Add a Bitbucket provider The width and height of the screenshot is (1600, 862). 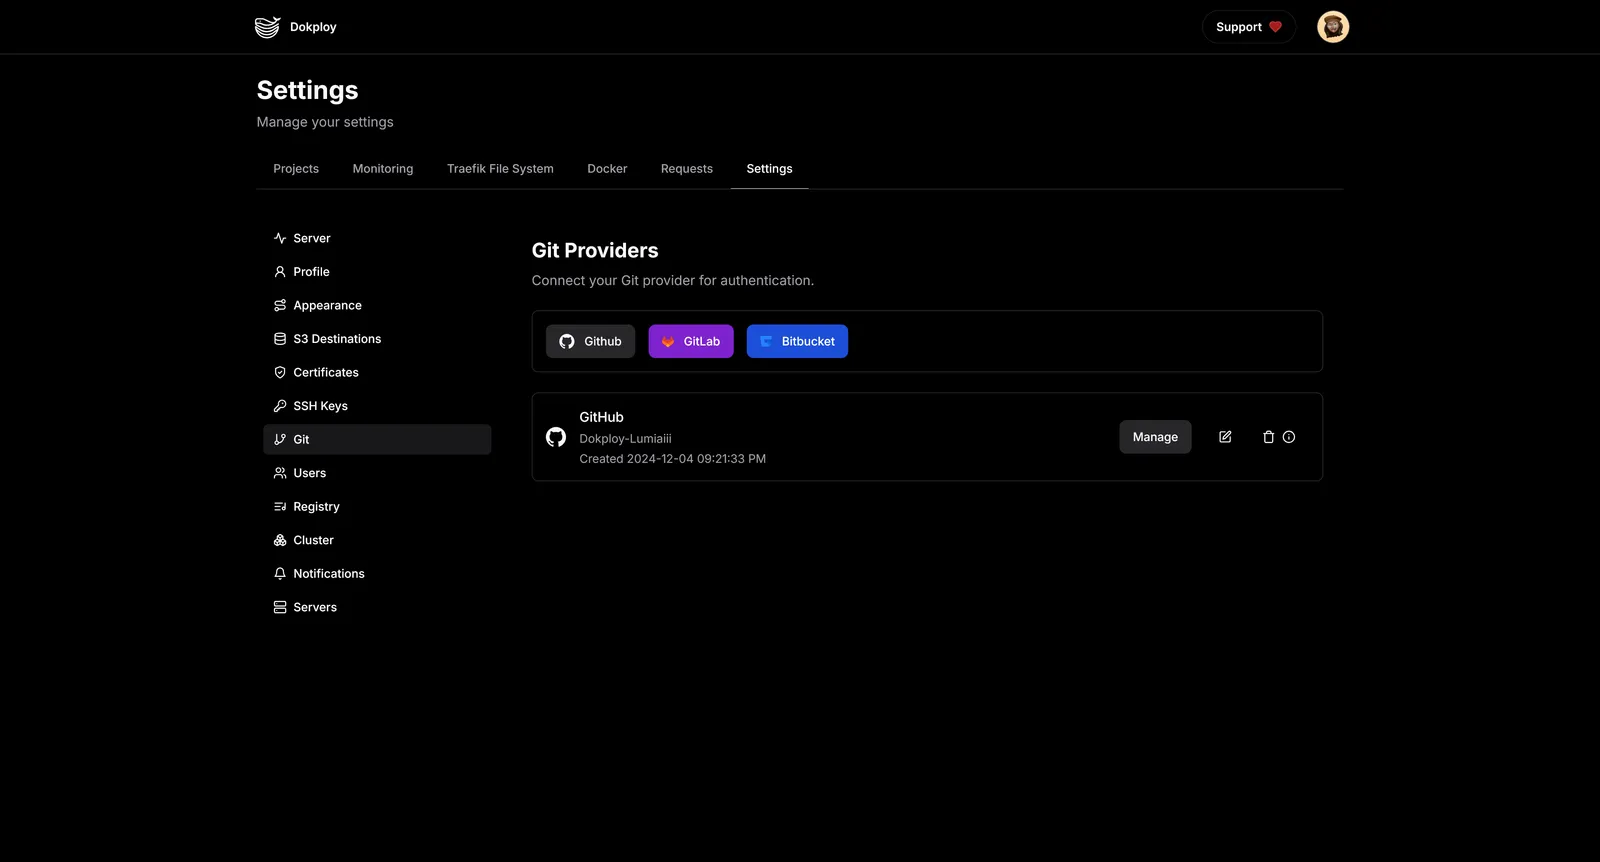coord(797,341)
